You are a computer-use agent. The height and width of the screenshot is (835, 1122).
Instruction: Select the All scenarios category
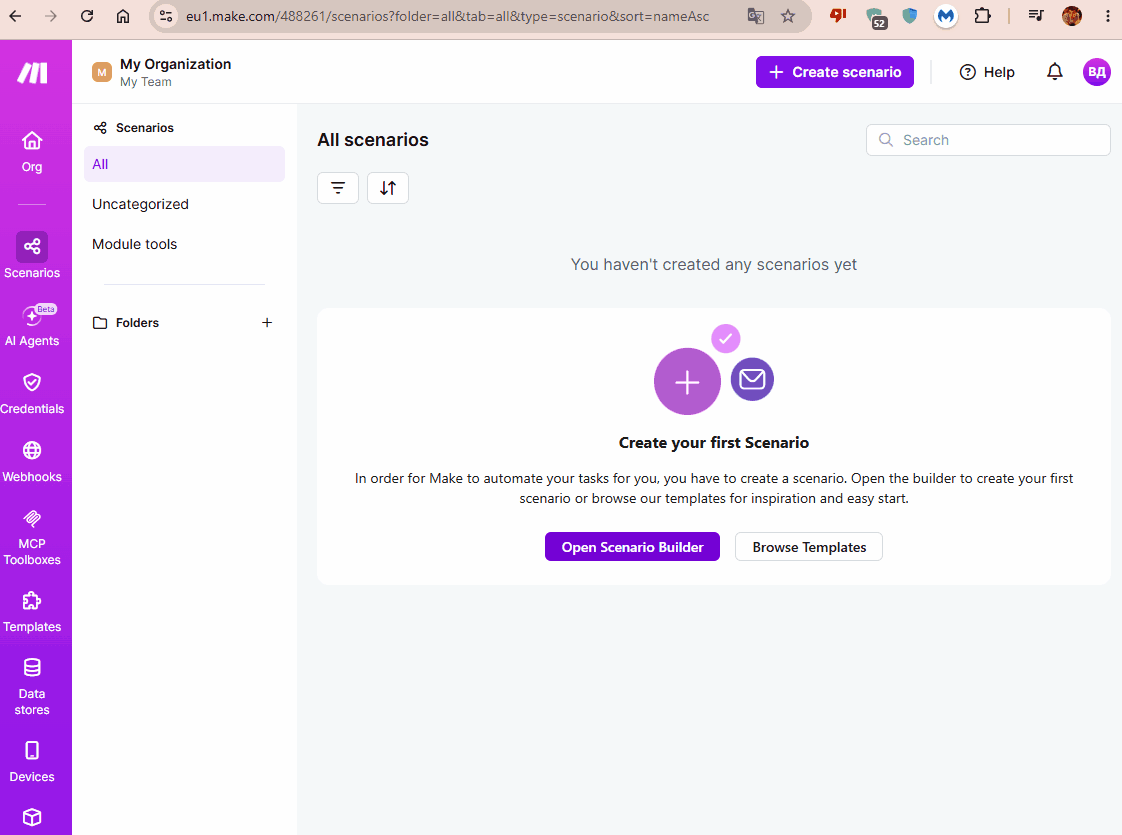tap(185, 164)
